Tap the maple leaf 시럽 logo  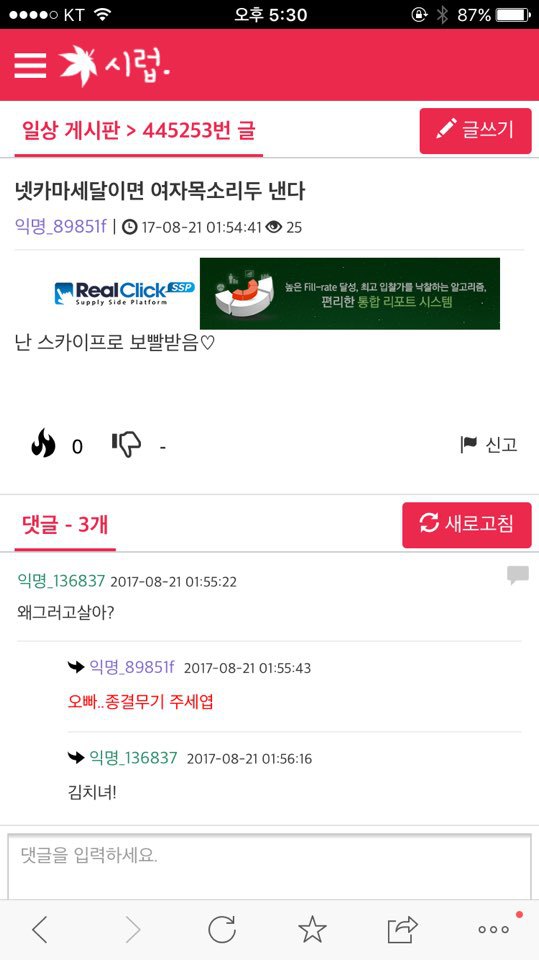[x=115, y=65]
